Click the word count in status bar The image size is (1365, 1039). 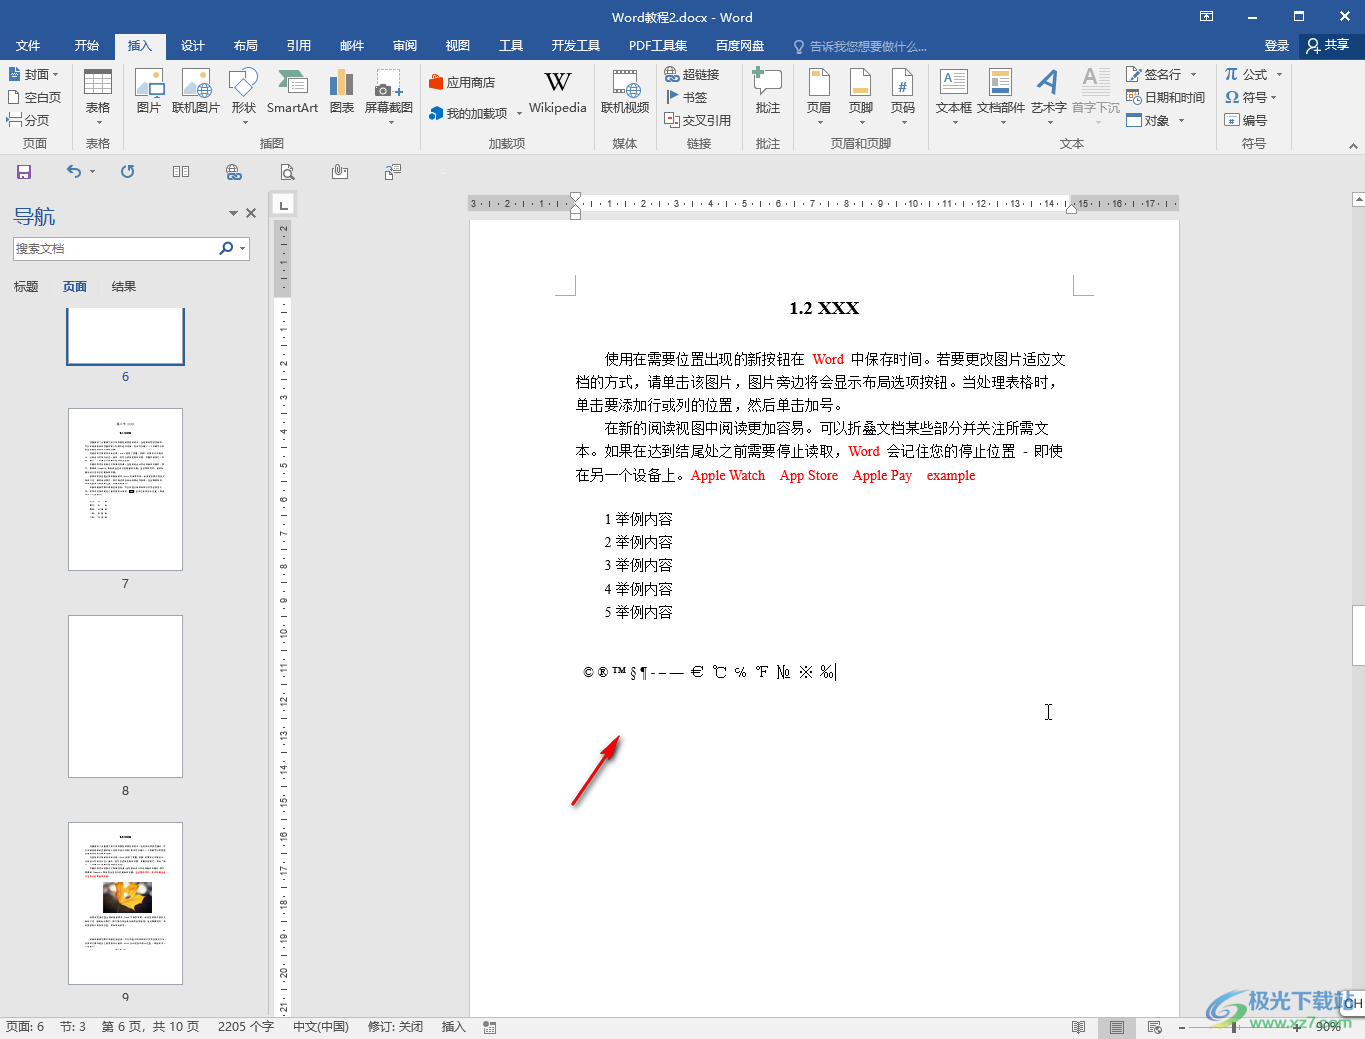tap(246, 1027)
